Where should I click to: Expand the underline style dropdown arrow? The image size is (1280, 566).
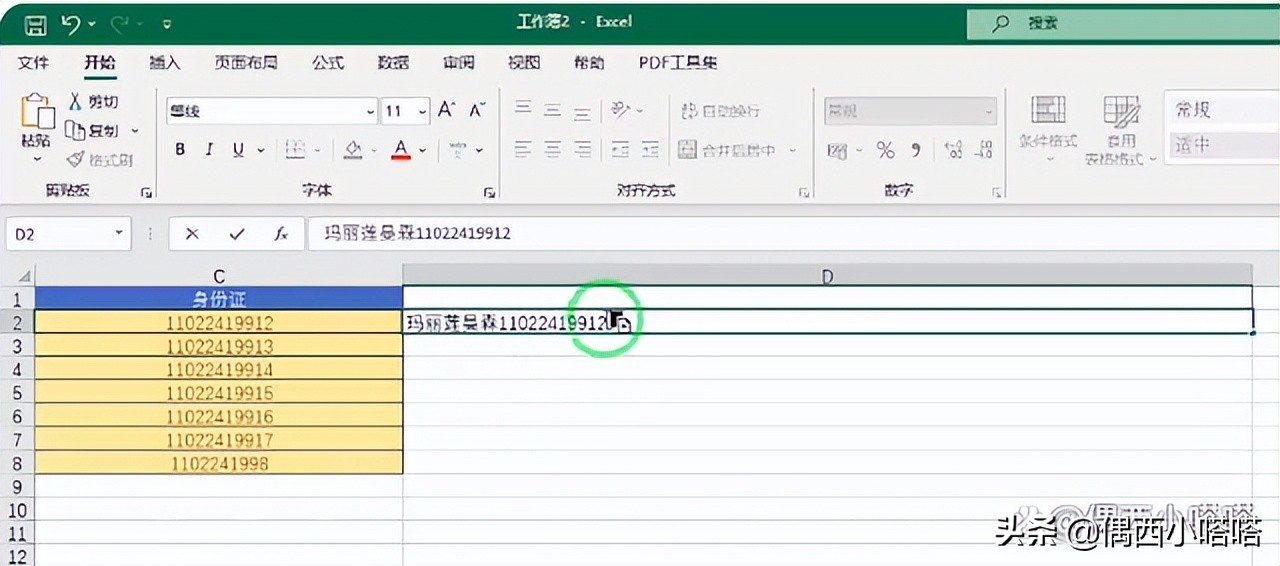[x=261, y=151]
